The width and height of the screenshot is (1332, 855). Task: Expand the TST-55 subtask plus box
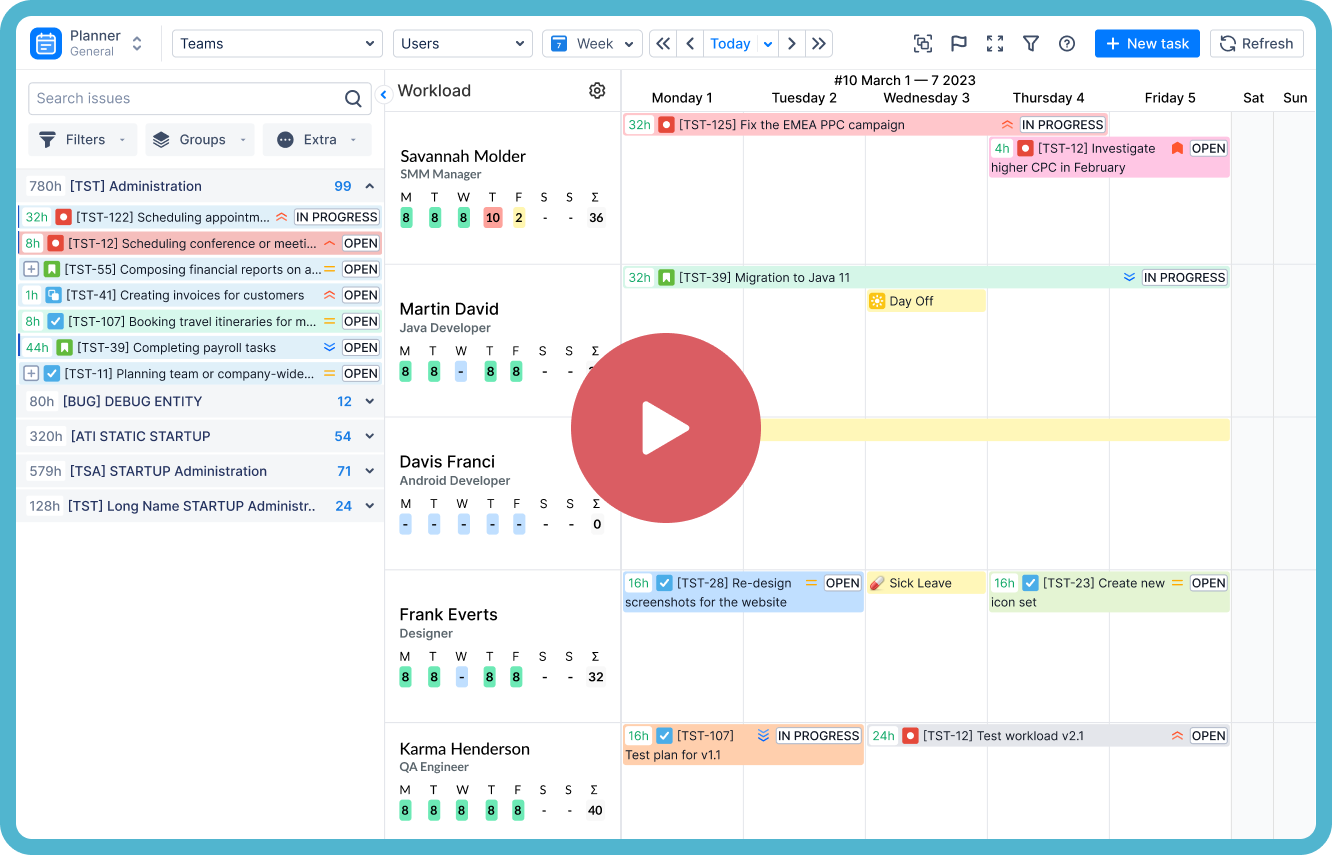(31, 270)
